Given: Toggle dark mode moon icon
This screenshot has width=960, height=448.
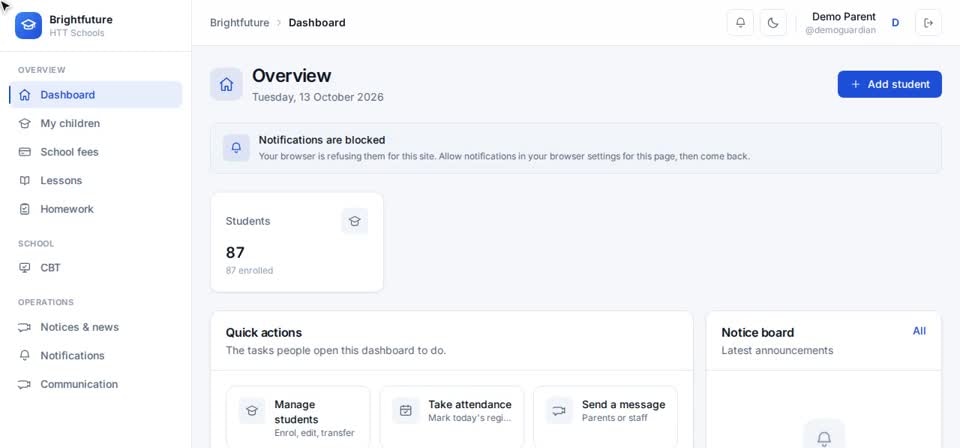Looking at the screenshot, I should coord(773,23).
